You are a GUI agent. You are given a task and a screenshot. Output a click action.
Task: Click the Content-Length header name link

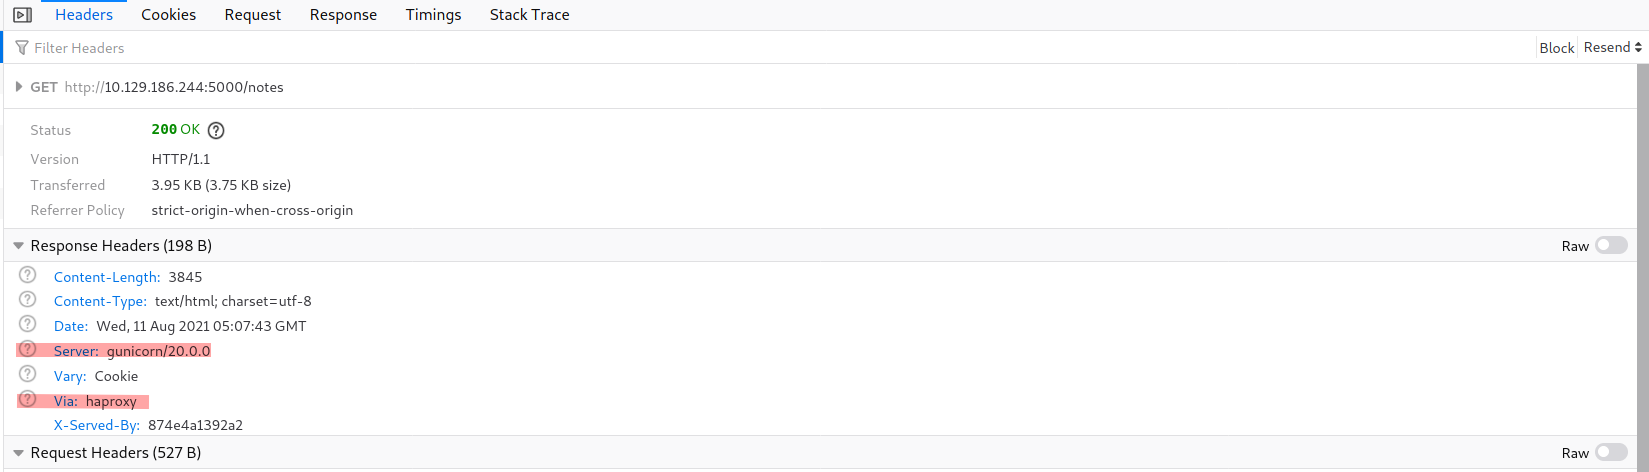[x=106, y=277]
